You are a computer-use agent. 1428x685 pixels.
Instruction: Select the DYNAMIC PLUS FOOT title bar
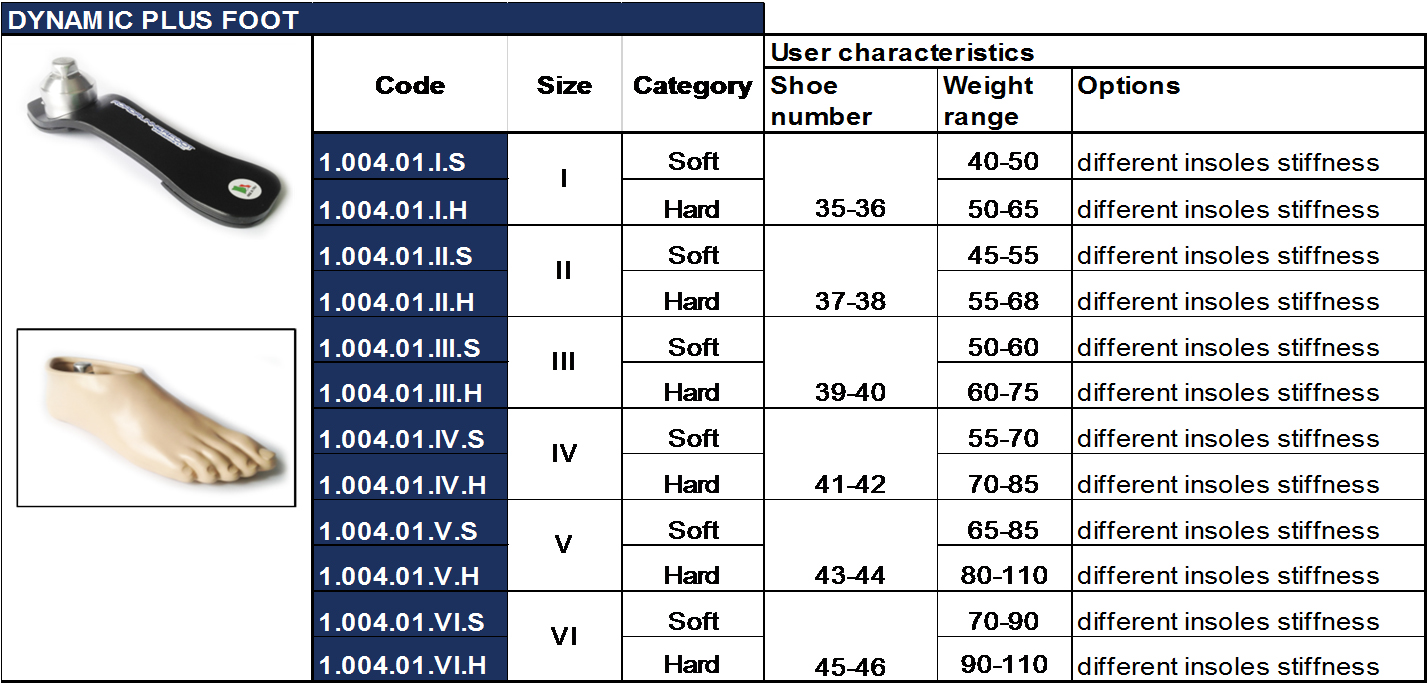382,19
